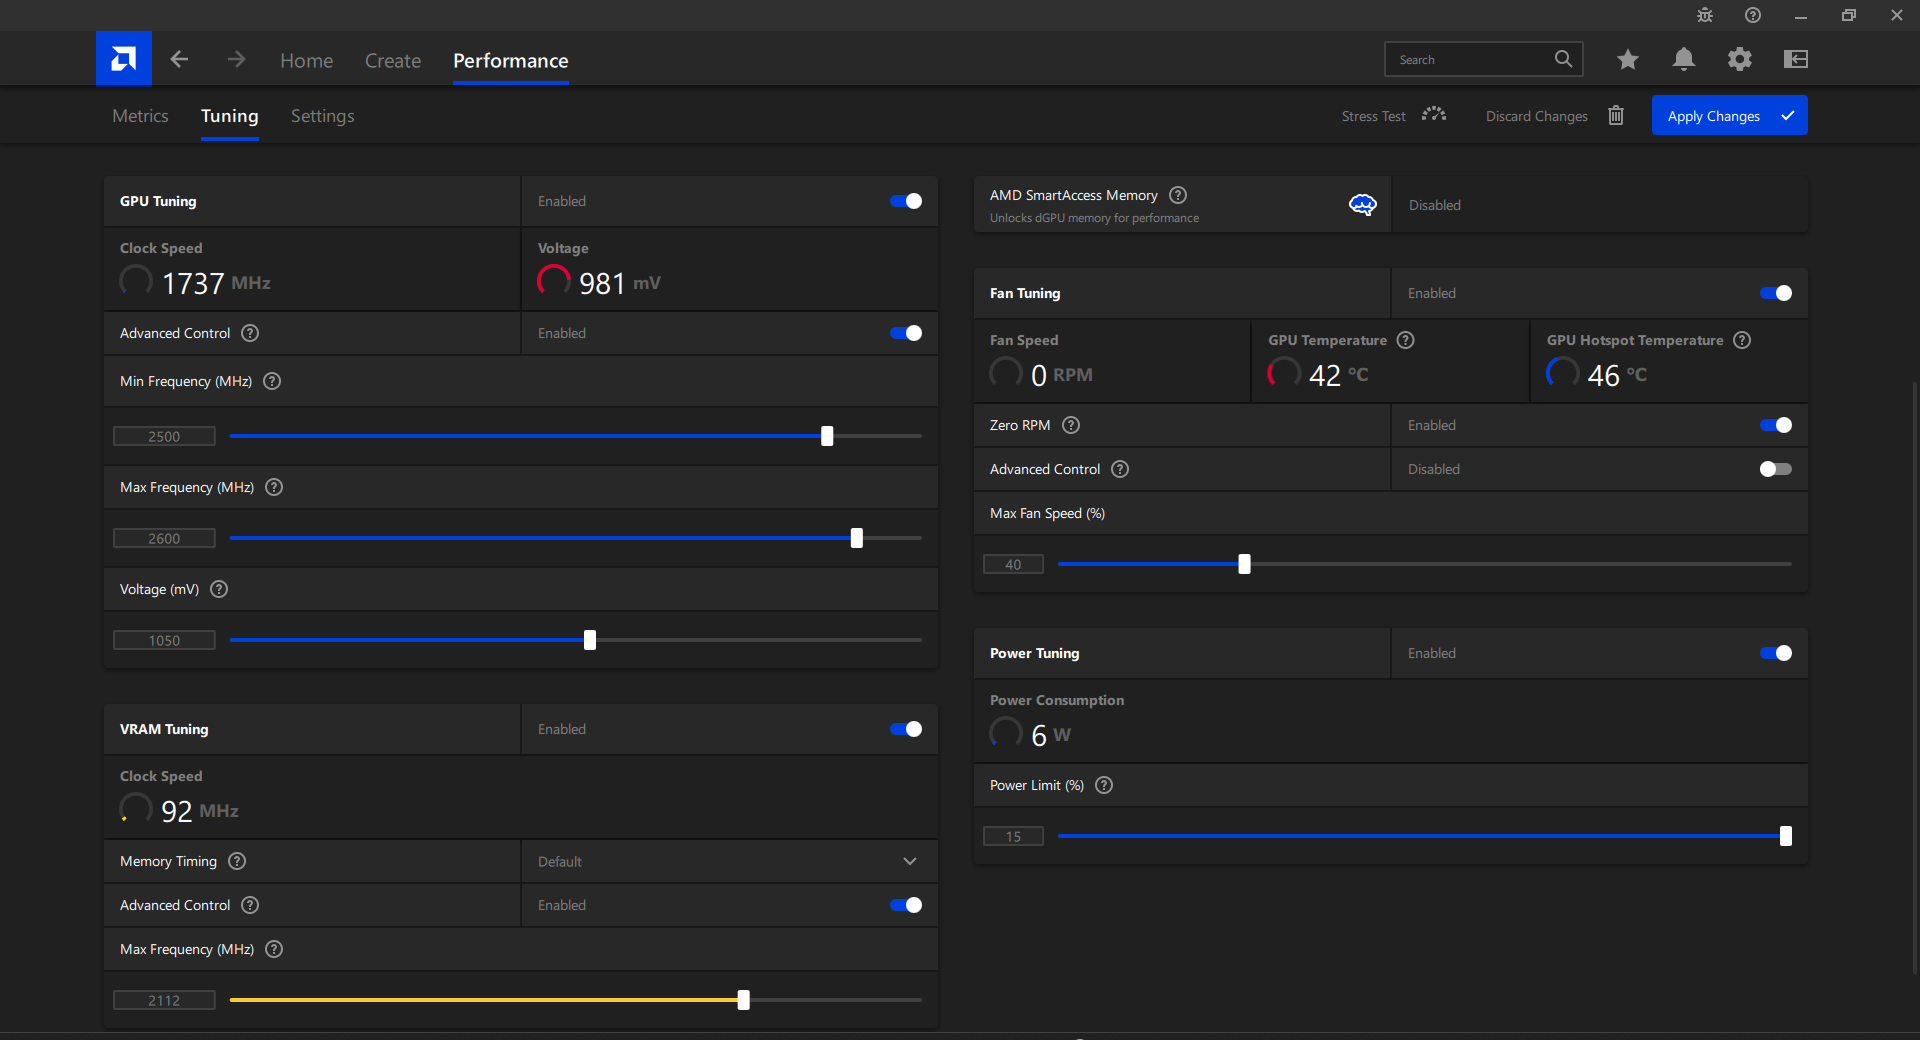Go back using the left arrow icon

tap(179, 60)
